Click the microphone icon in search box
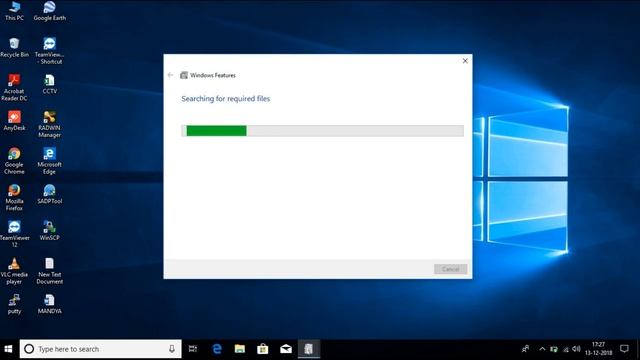The width and height of the screenshot is (640, 360). (x=172, y=349)
